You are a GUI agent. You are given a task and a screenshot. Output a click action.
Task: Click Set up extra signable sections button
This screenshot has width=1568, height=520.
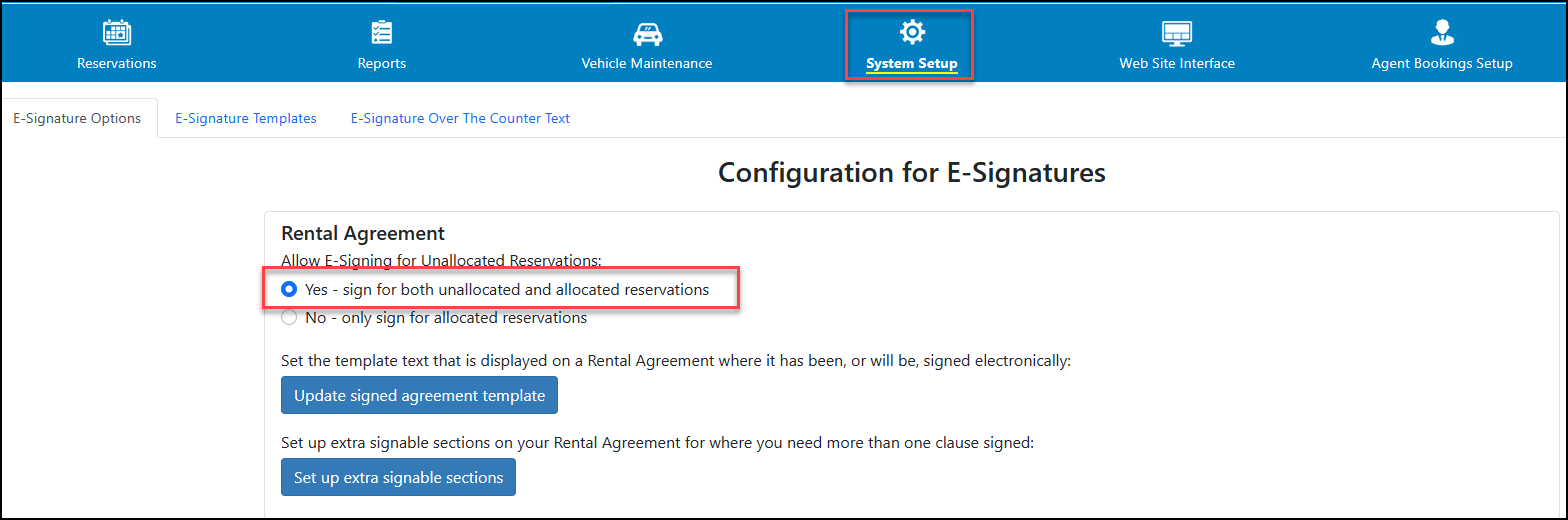(398, 477)
